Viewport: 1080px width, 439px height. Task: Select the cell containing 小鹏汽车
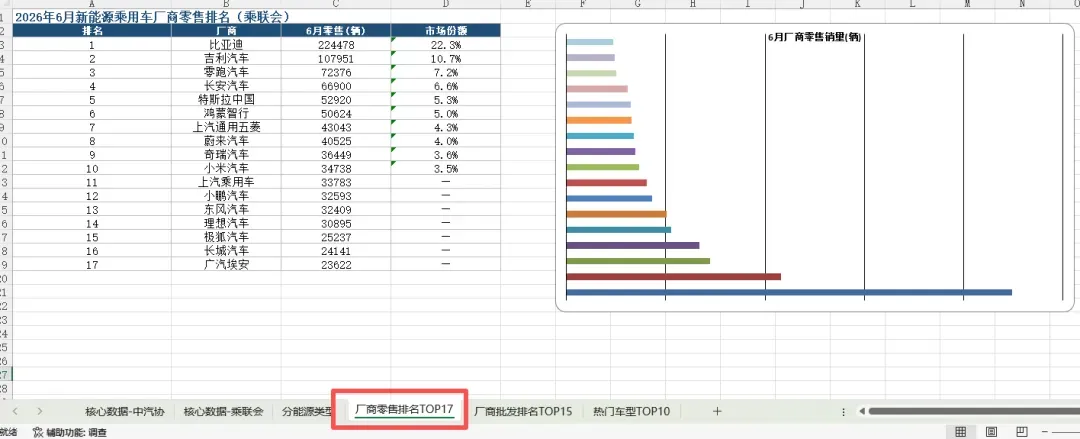[226, 196]
